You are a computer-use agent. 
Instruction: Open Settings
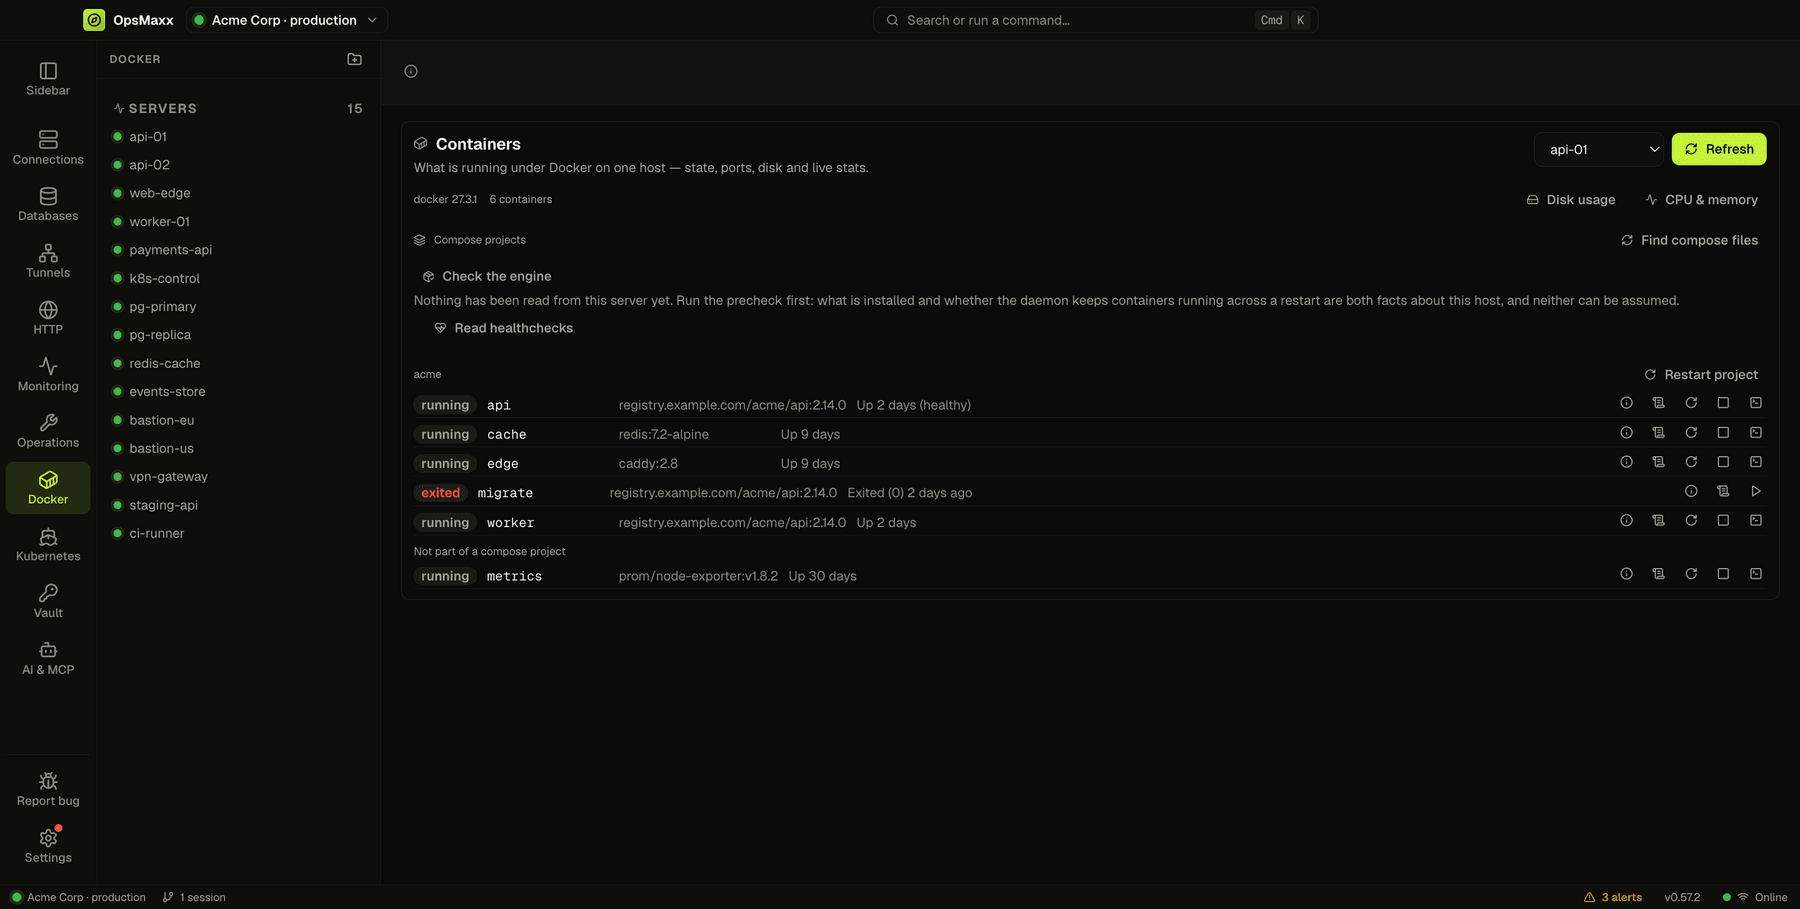48,846
